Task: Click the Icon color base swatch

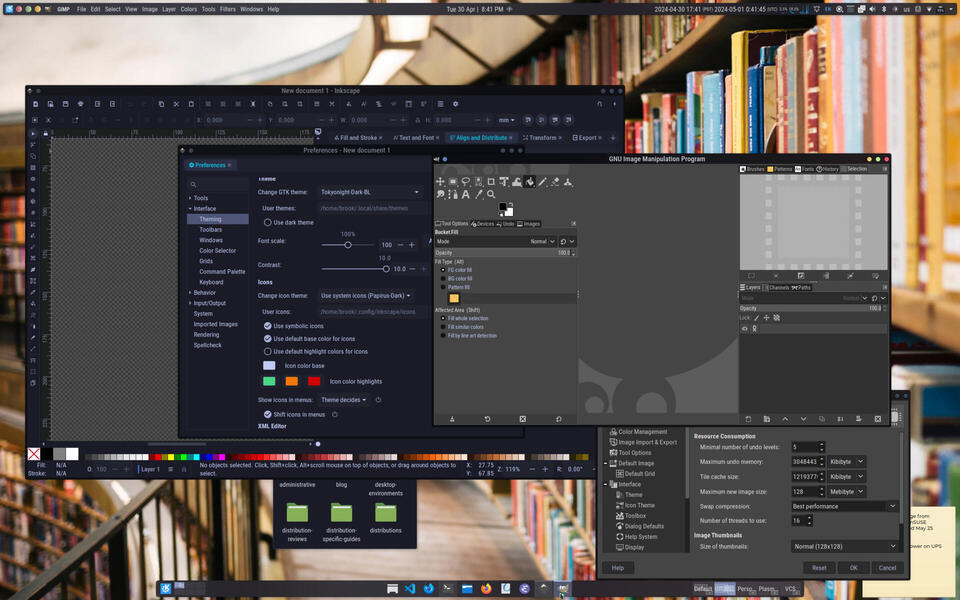Action: (269, 366)
